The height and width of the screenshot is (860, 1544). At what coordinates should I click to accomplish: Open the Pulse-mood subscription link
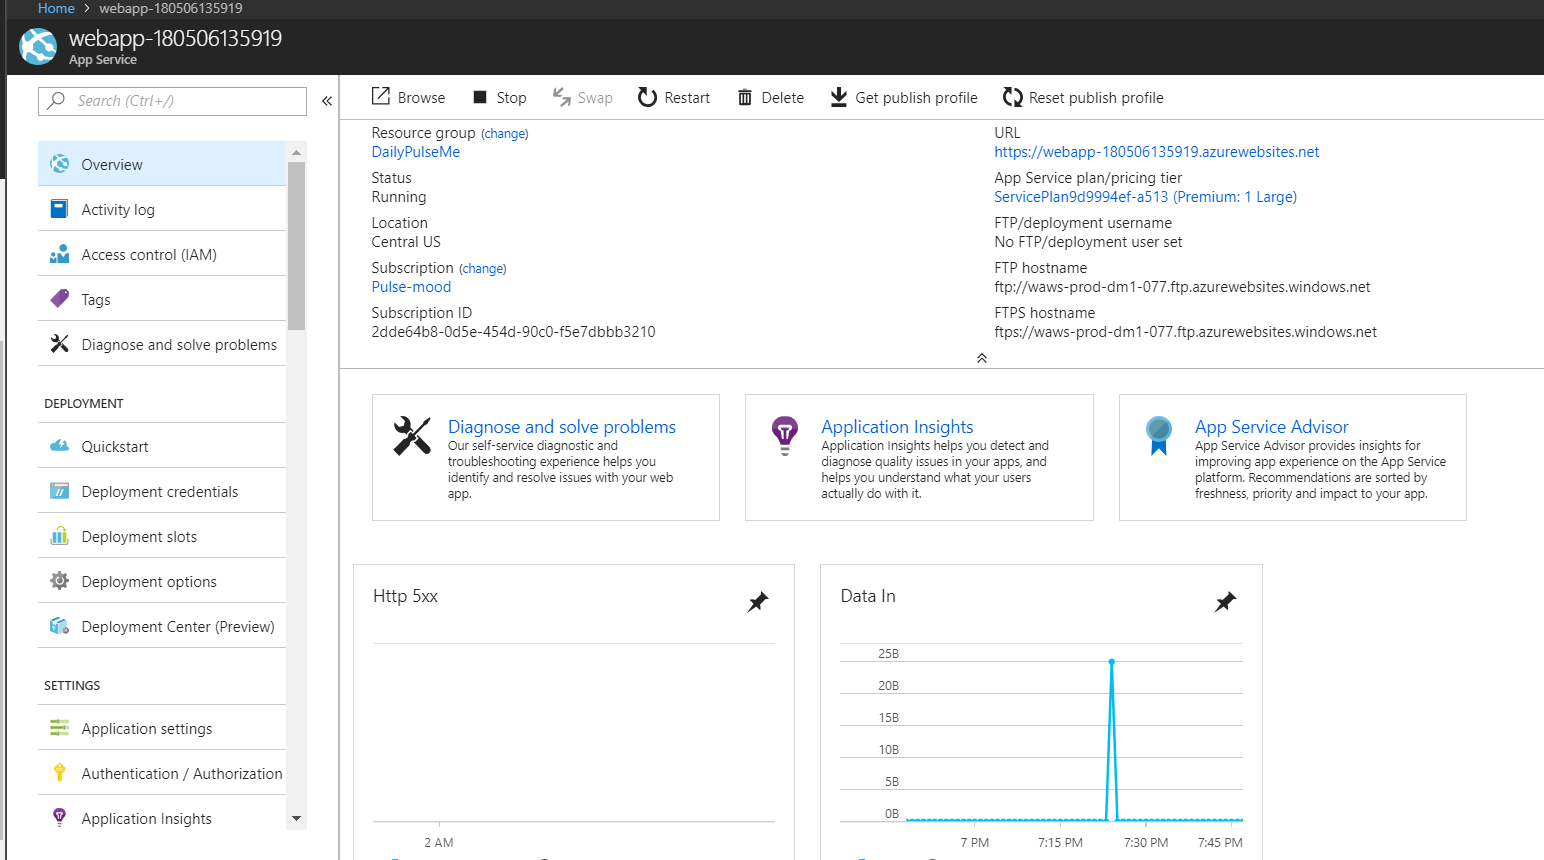click(411, 287)
